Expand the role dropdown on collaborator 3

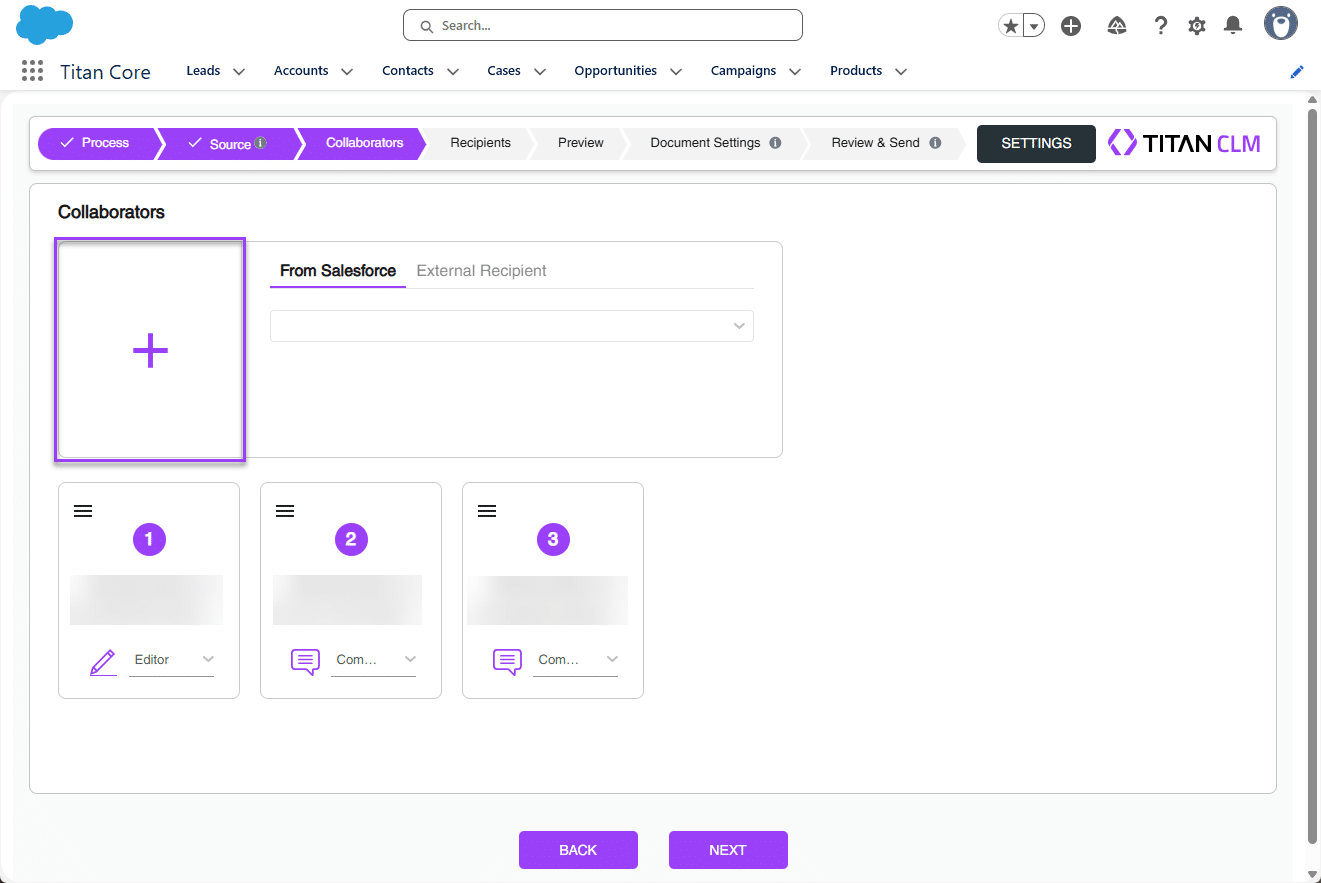click(576, 660)
